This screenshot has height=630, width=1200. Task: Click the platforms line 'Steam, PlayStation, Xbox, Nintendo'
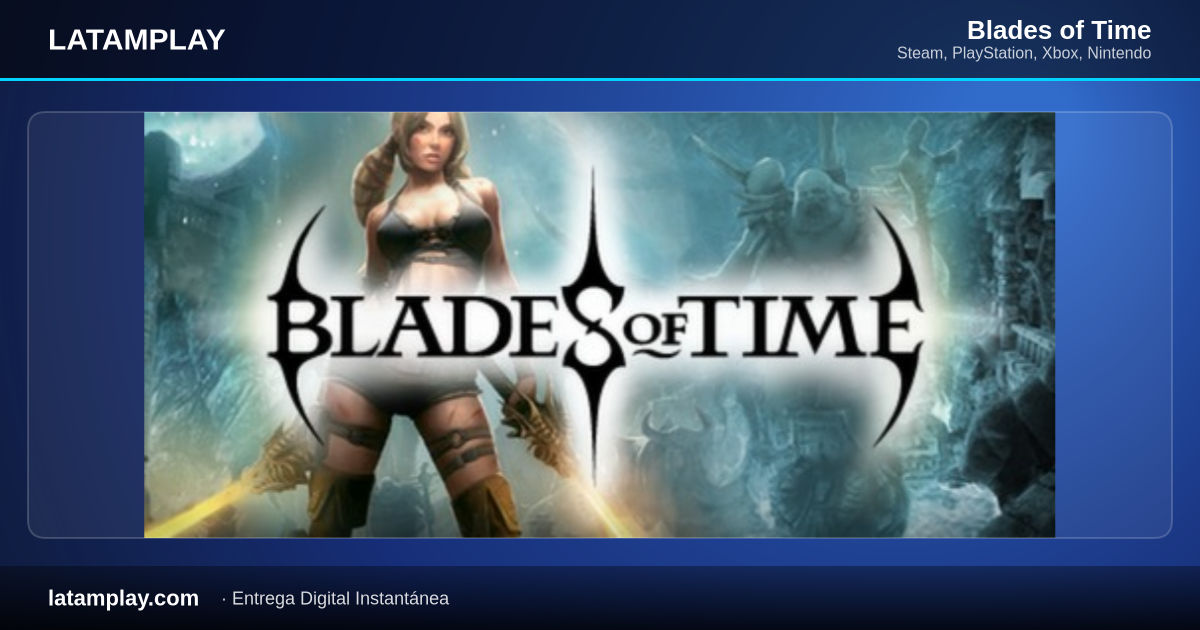click(1024, 53)
